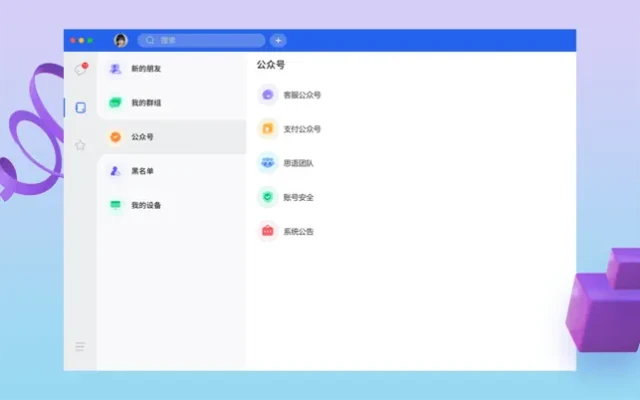Screen dimensions: 640x400
Task: Click the 思语团队 blue icon
Action: [x=267, y=163]
